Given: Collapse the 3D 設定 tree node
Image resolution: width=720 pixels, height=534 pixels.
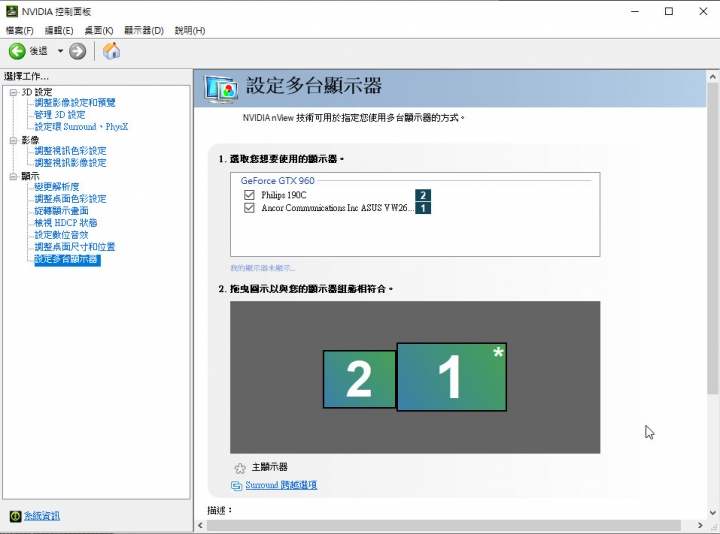Looking at the screenshot, I should point(13,92).
